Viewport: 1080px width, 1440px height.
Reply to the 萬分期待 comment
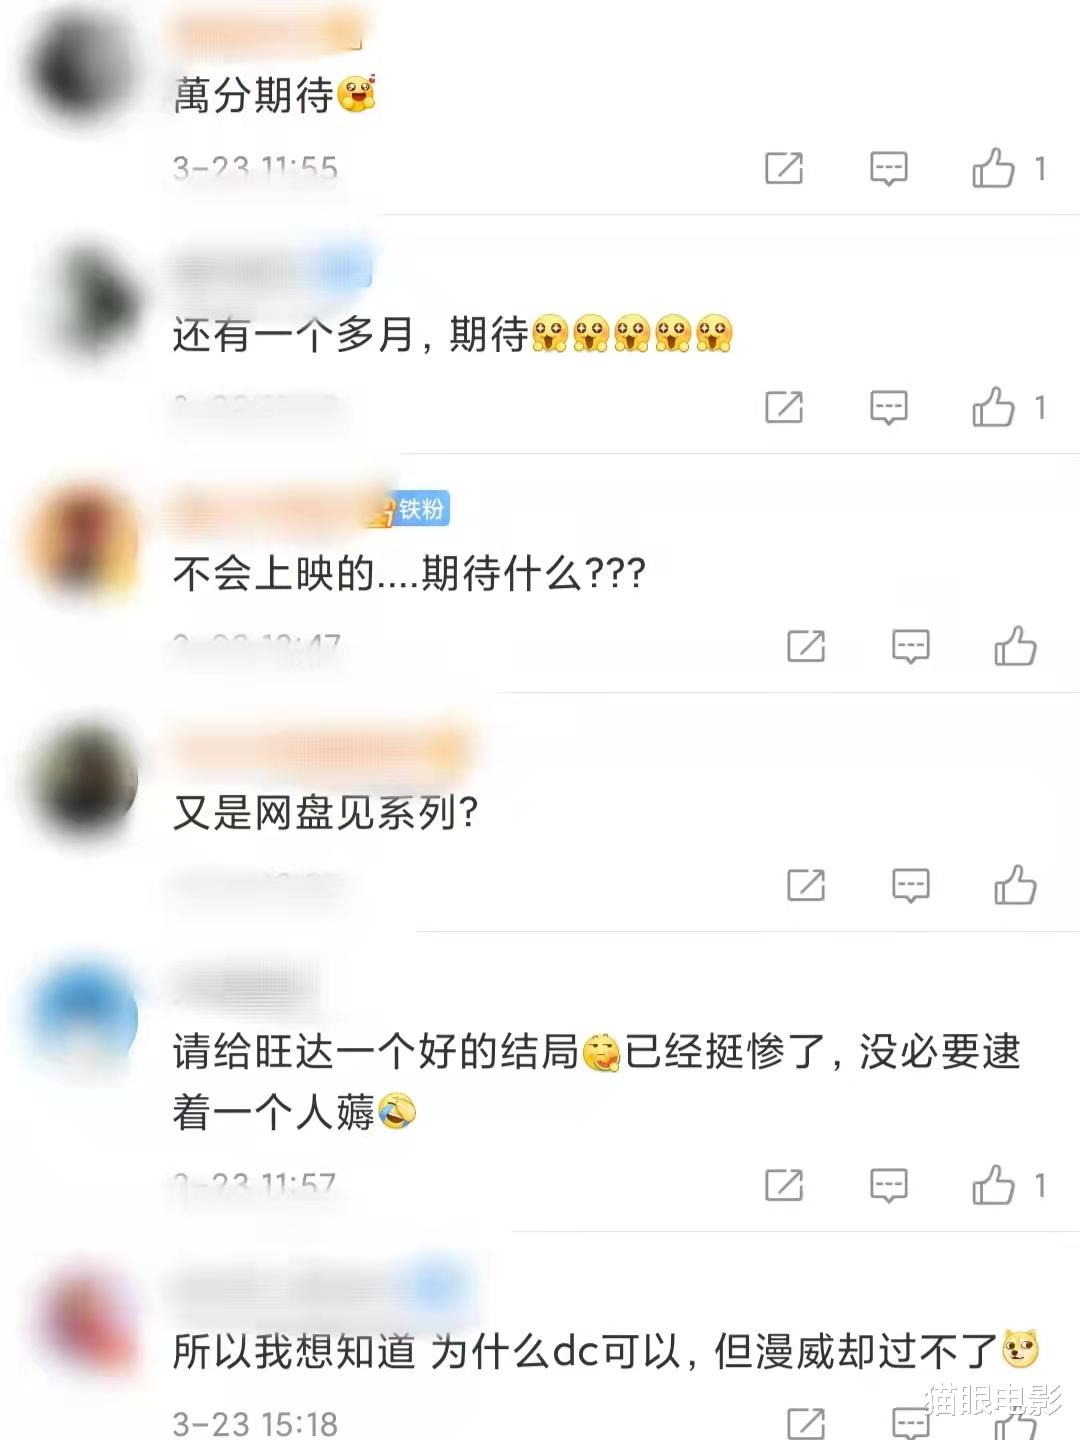[x=888, y=169]
